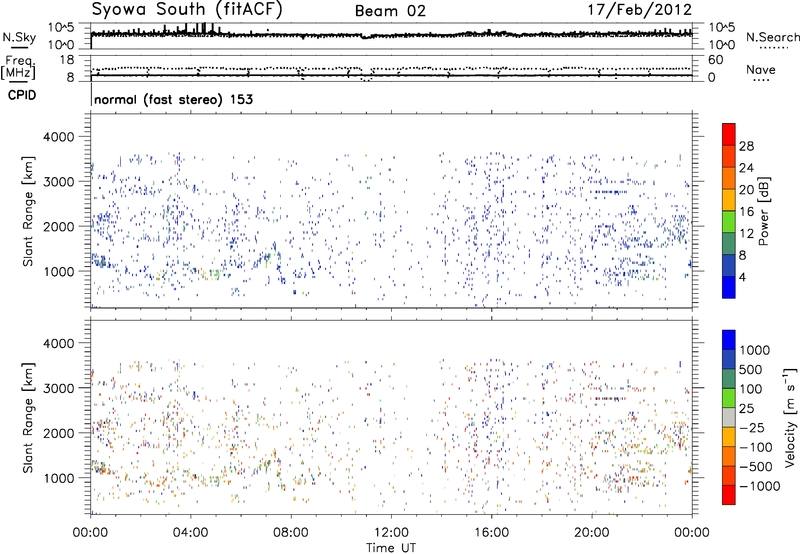Click the Velocity colorbar value -1000
The width and height of the screenshot is (800, 554).
click(759, 486)
